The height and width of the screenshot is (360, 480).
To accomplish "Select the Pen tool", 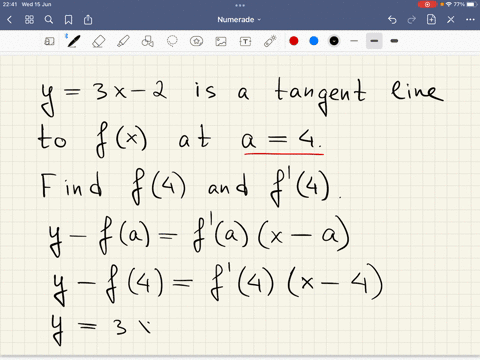I will 73,41.
